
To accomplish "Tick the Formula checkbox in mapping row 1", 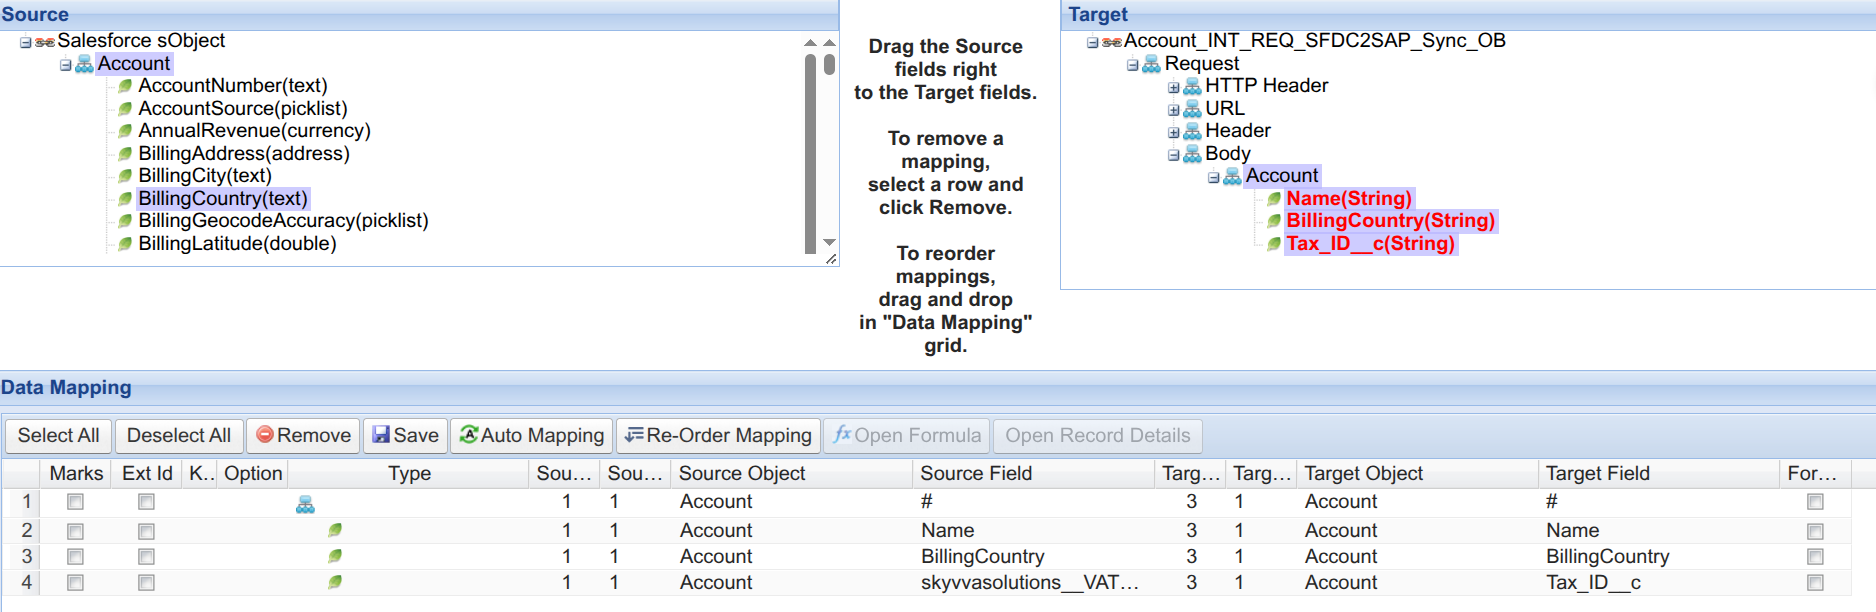I will click(x=1815, y=502).
